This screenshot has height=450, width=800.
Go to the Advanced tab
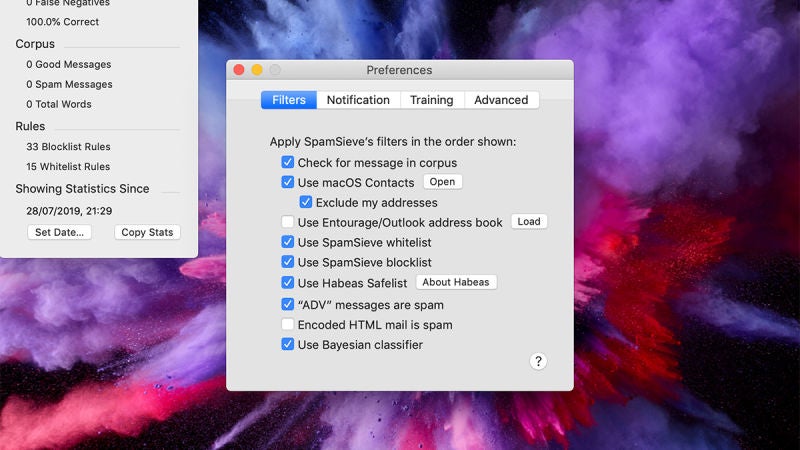[x=501, y=100]
